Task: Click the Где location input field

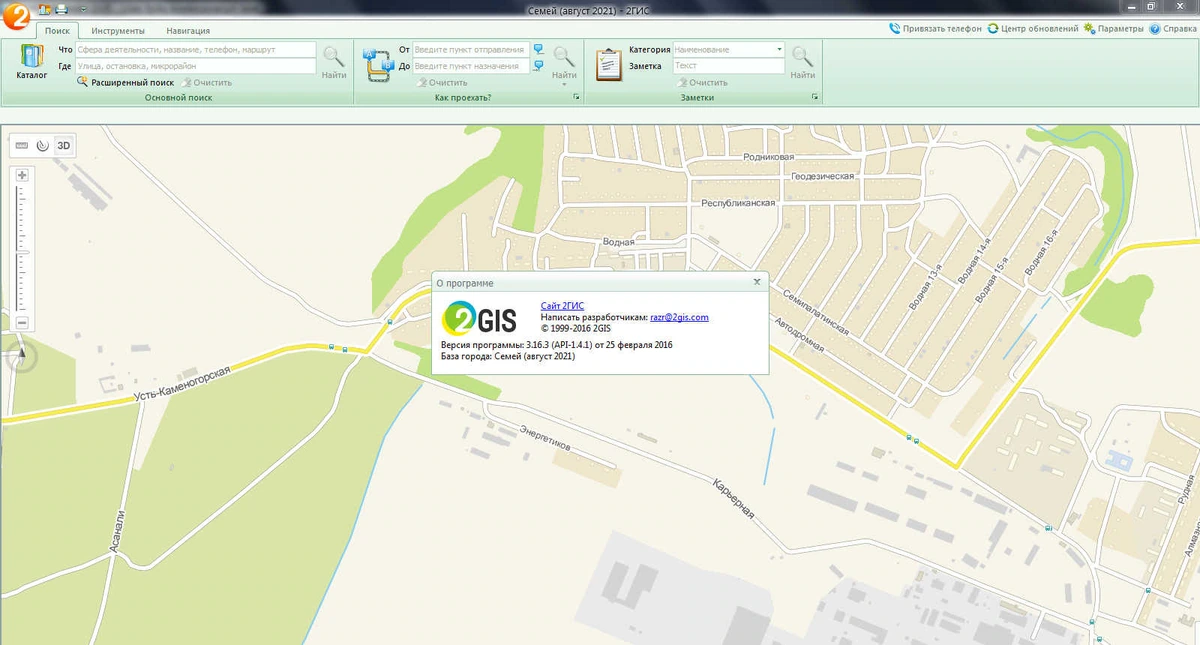Action: (x=195, y=66)
